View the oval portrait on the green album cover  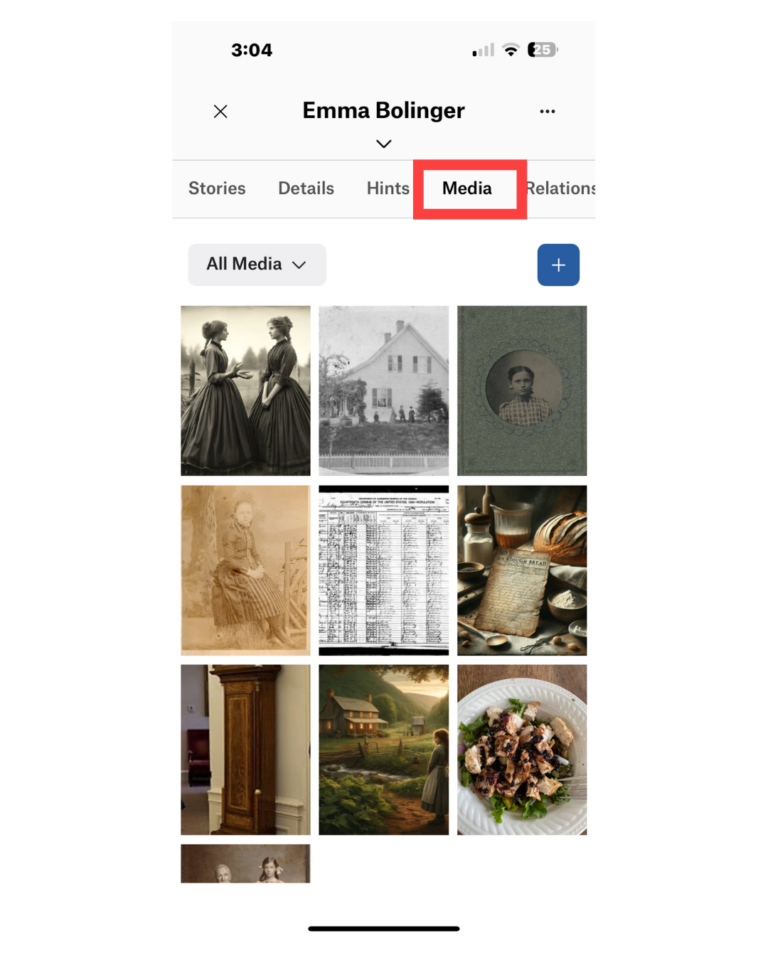click(522, 391)
